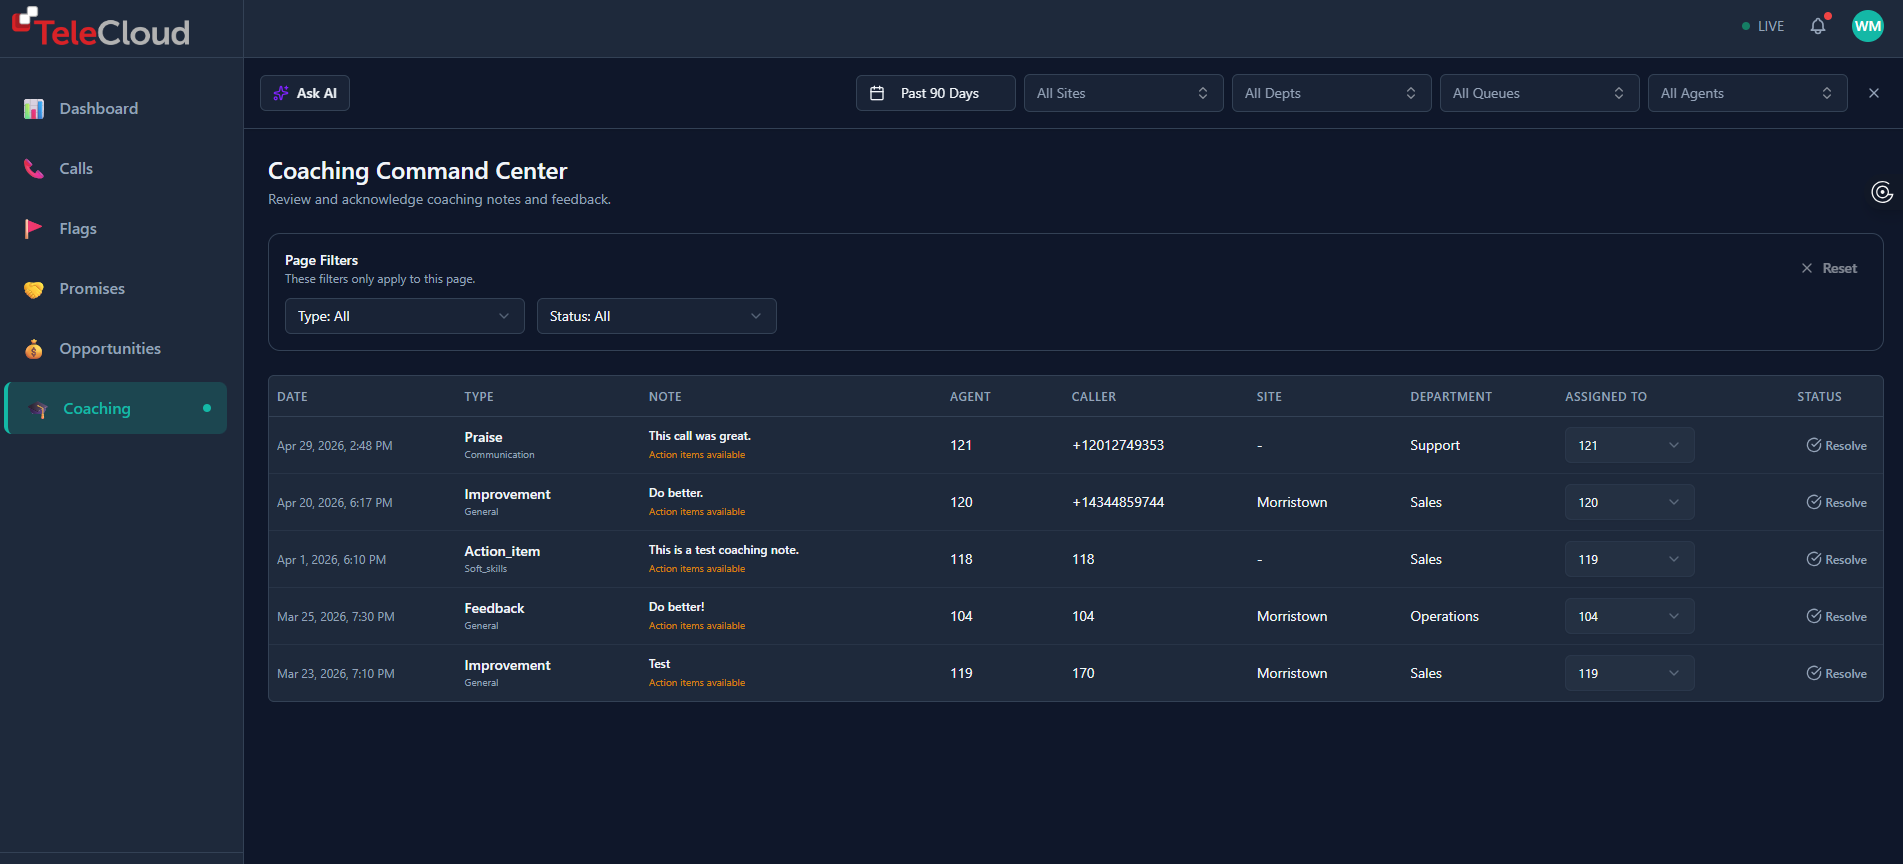Go to Opportunities in the sidebar
Viewport: 1903px width, 864px height.
[x=116, y=348]
